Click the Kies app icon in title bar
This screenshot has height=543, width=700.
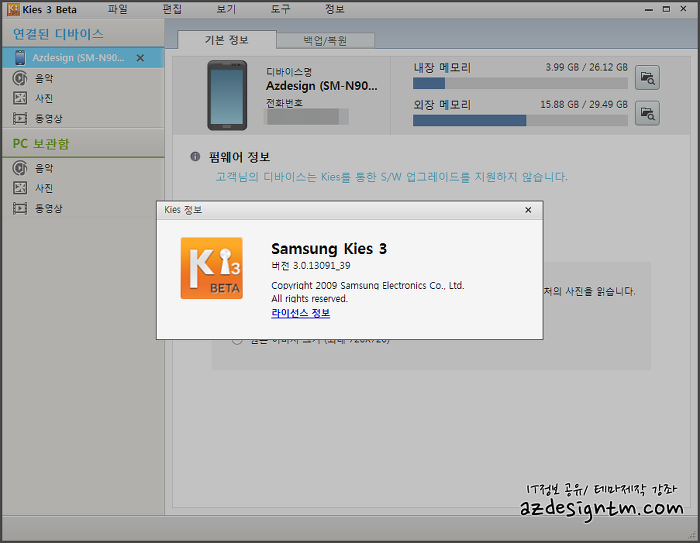[x=13, y=9]
